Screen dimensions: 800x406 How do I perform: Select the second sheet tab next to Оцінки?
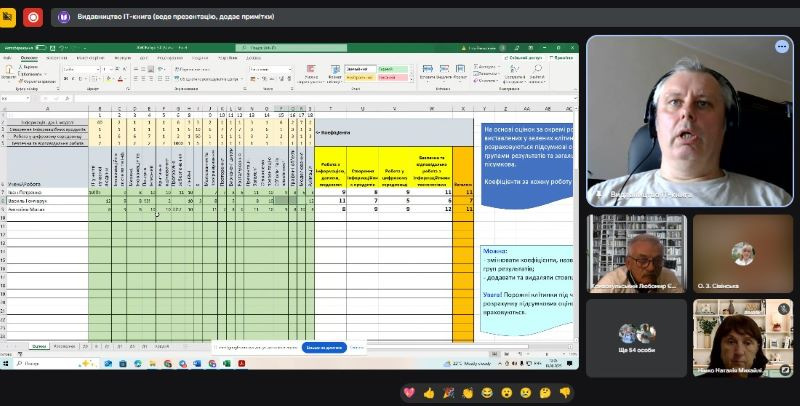pos(64,346)
